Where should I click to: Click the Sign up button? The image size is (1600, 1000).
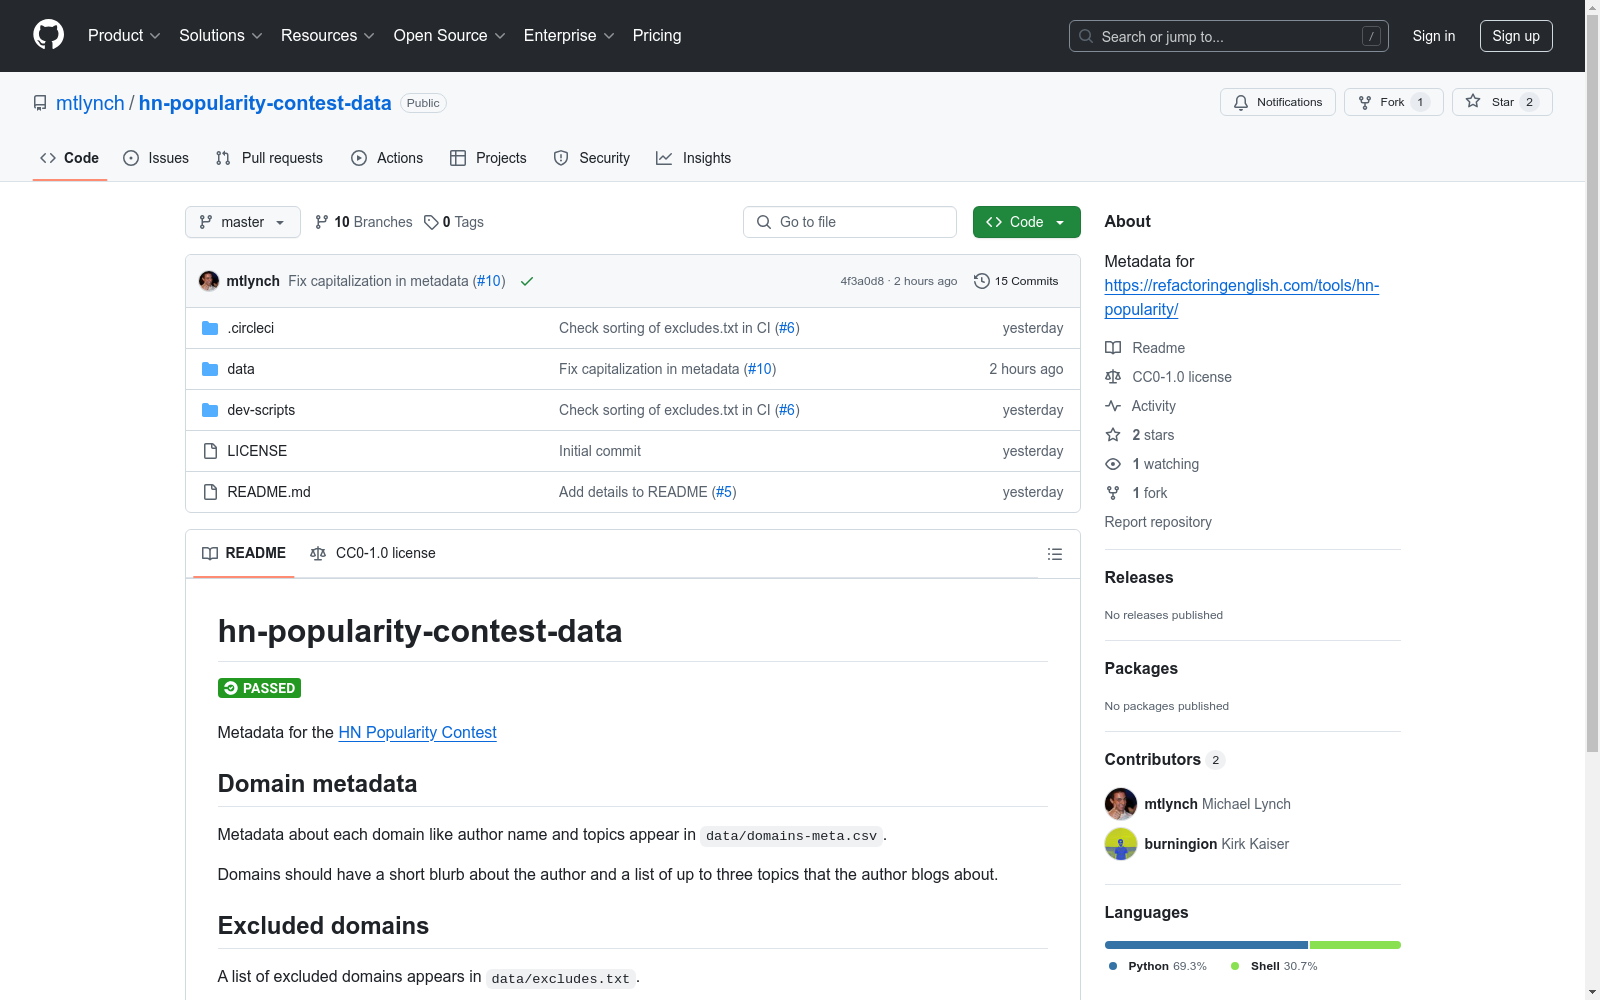click(x=1516, y=36)
